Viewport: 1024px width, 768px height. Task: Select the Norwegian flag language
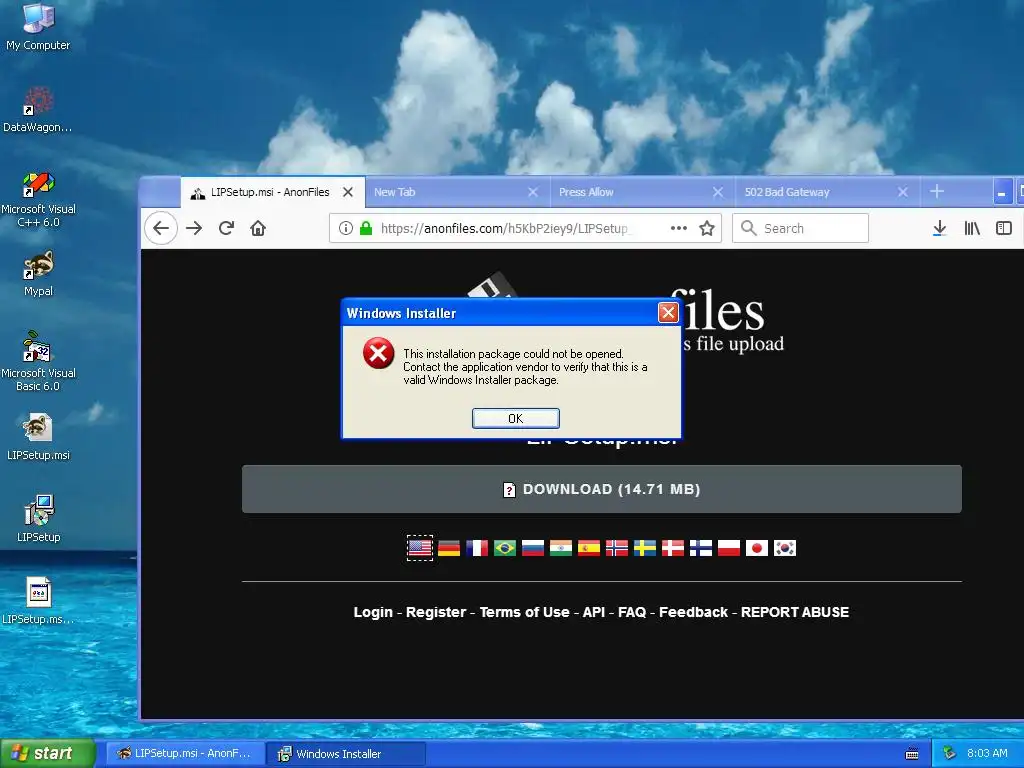tap(617, 548)
